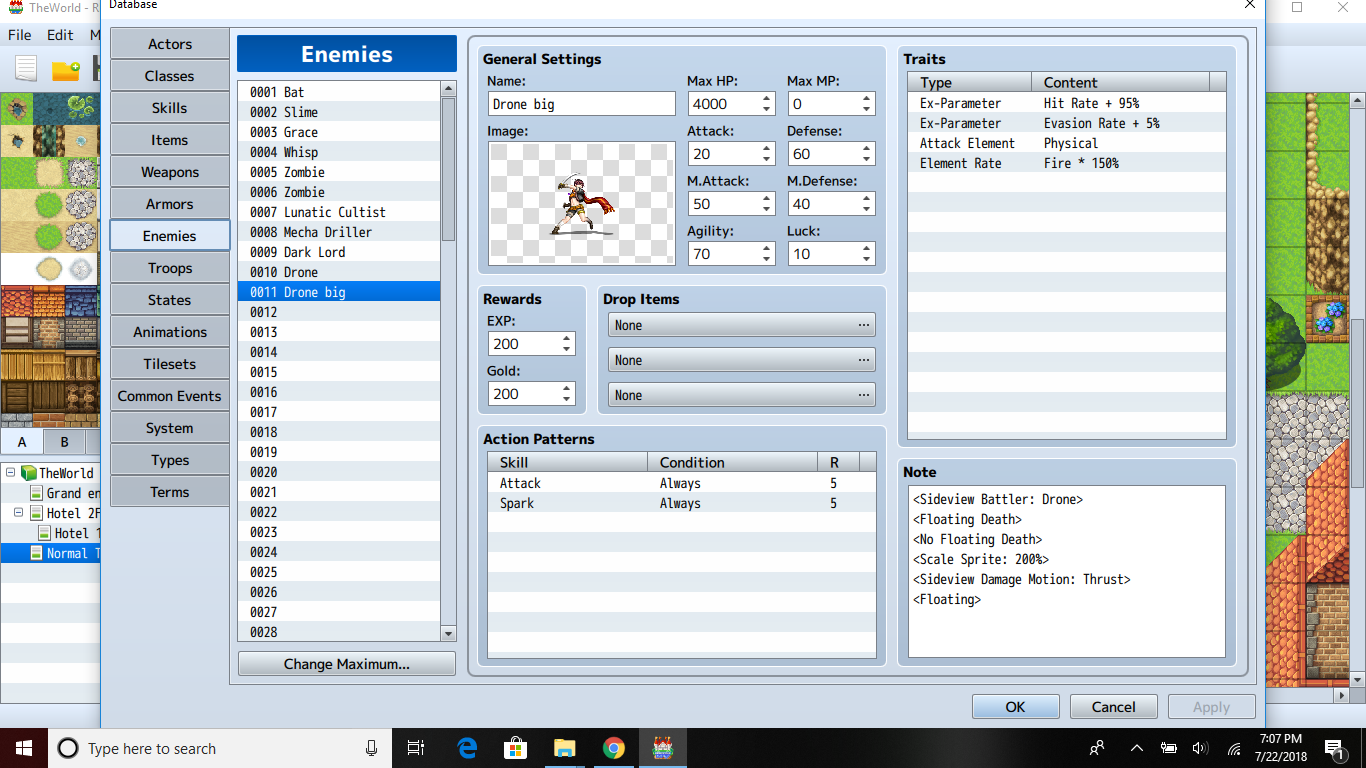Switch to the Items tab

[x=170, y=140]
